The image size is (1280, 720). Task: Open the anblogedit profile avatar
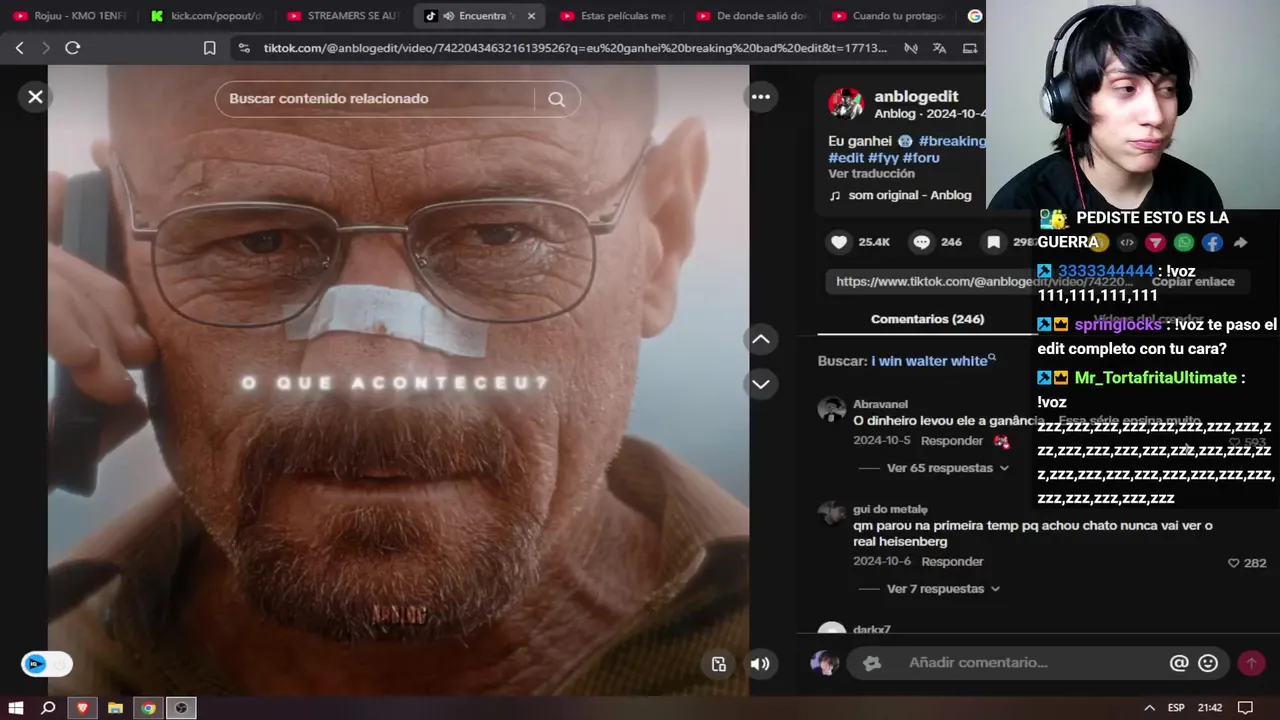pos(846,104)
